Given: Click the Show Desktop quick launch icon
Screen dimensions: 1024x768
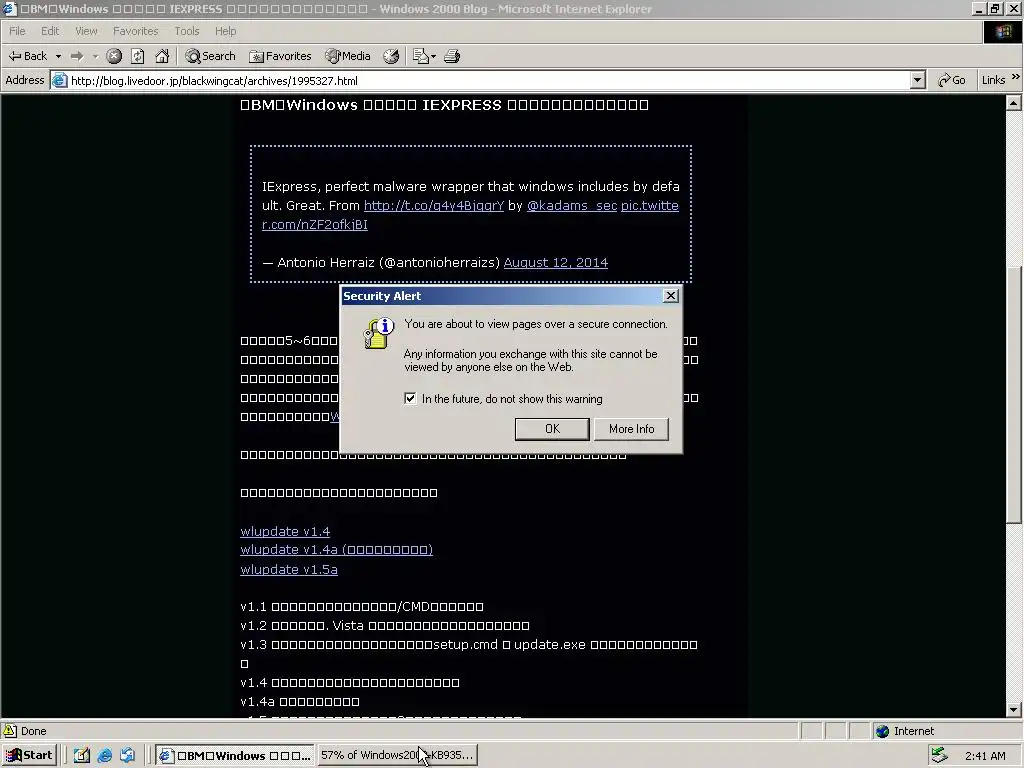Looking at the screenshot, I should pyautogui.click(x=82, y=755).
